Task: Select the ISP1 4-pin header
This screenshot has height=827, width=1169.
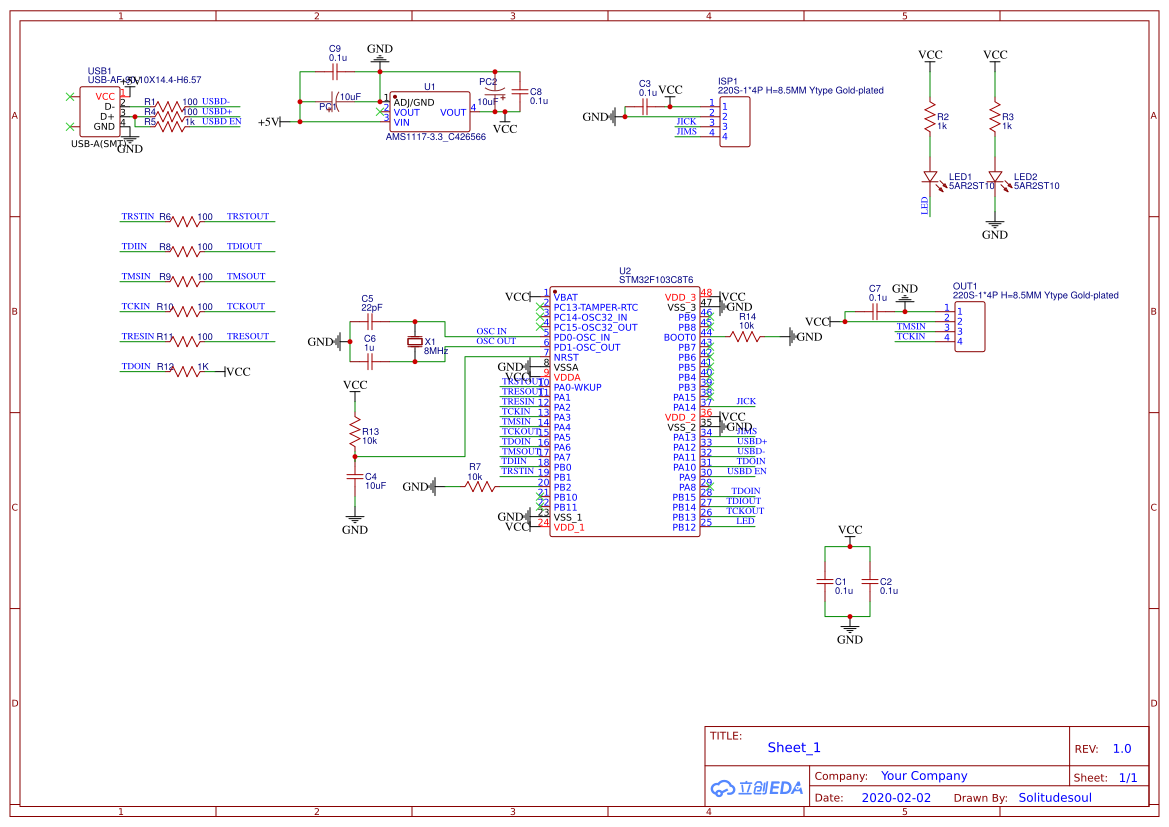Action: [734, 121]
